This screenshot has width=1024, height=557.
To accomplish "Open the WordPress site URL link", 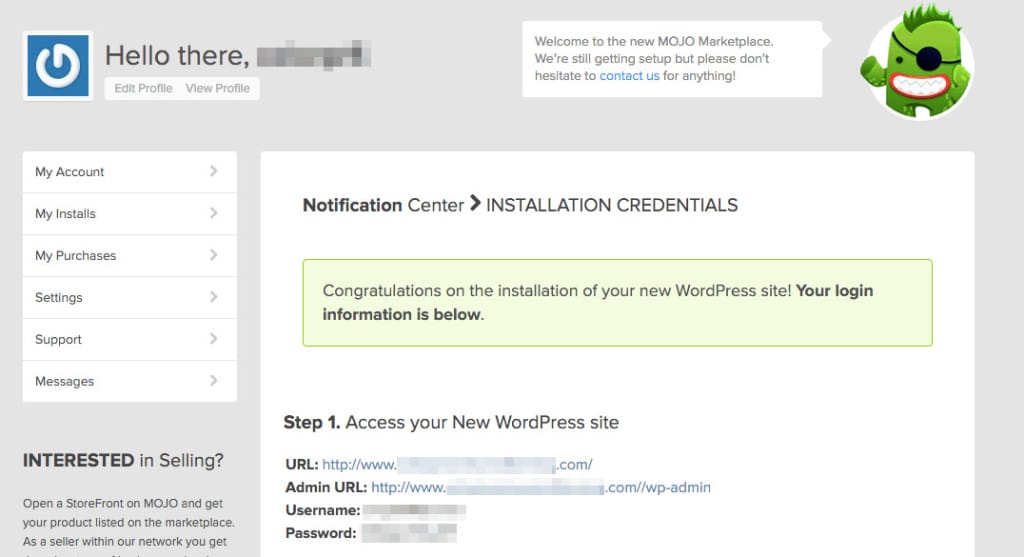I will point(457,465).
